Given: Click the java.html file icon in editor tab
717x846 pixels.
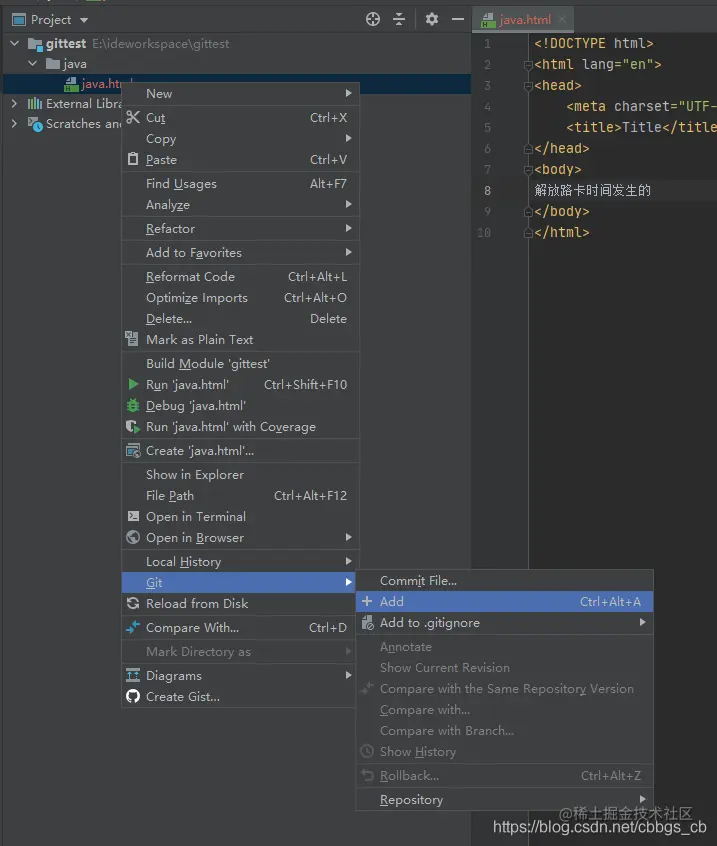Looking at the screenshot, I should 488,21.
